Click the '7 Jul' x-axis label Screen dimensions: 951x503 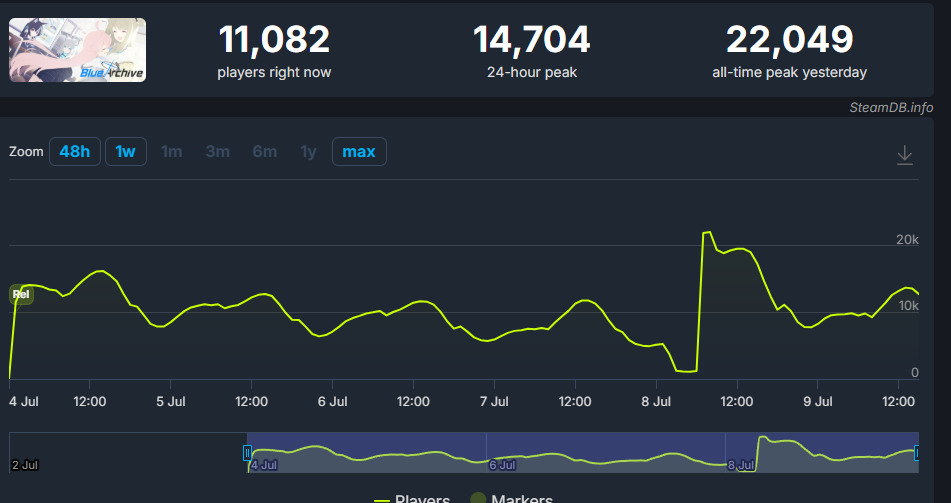coord(494,402)
